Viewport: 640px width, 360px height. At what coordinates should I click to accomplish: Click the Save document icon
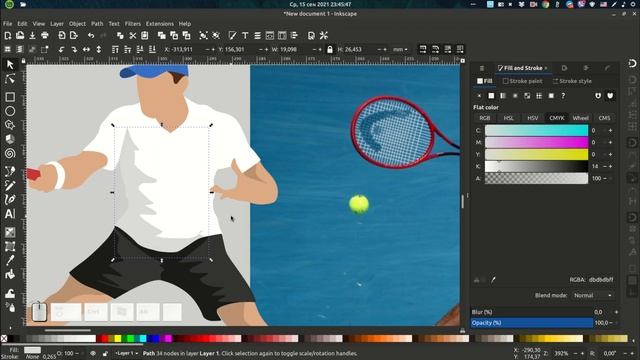(x=32, y=36)
